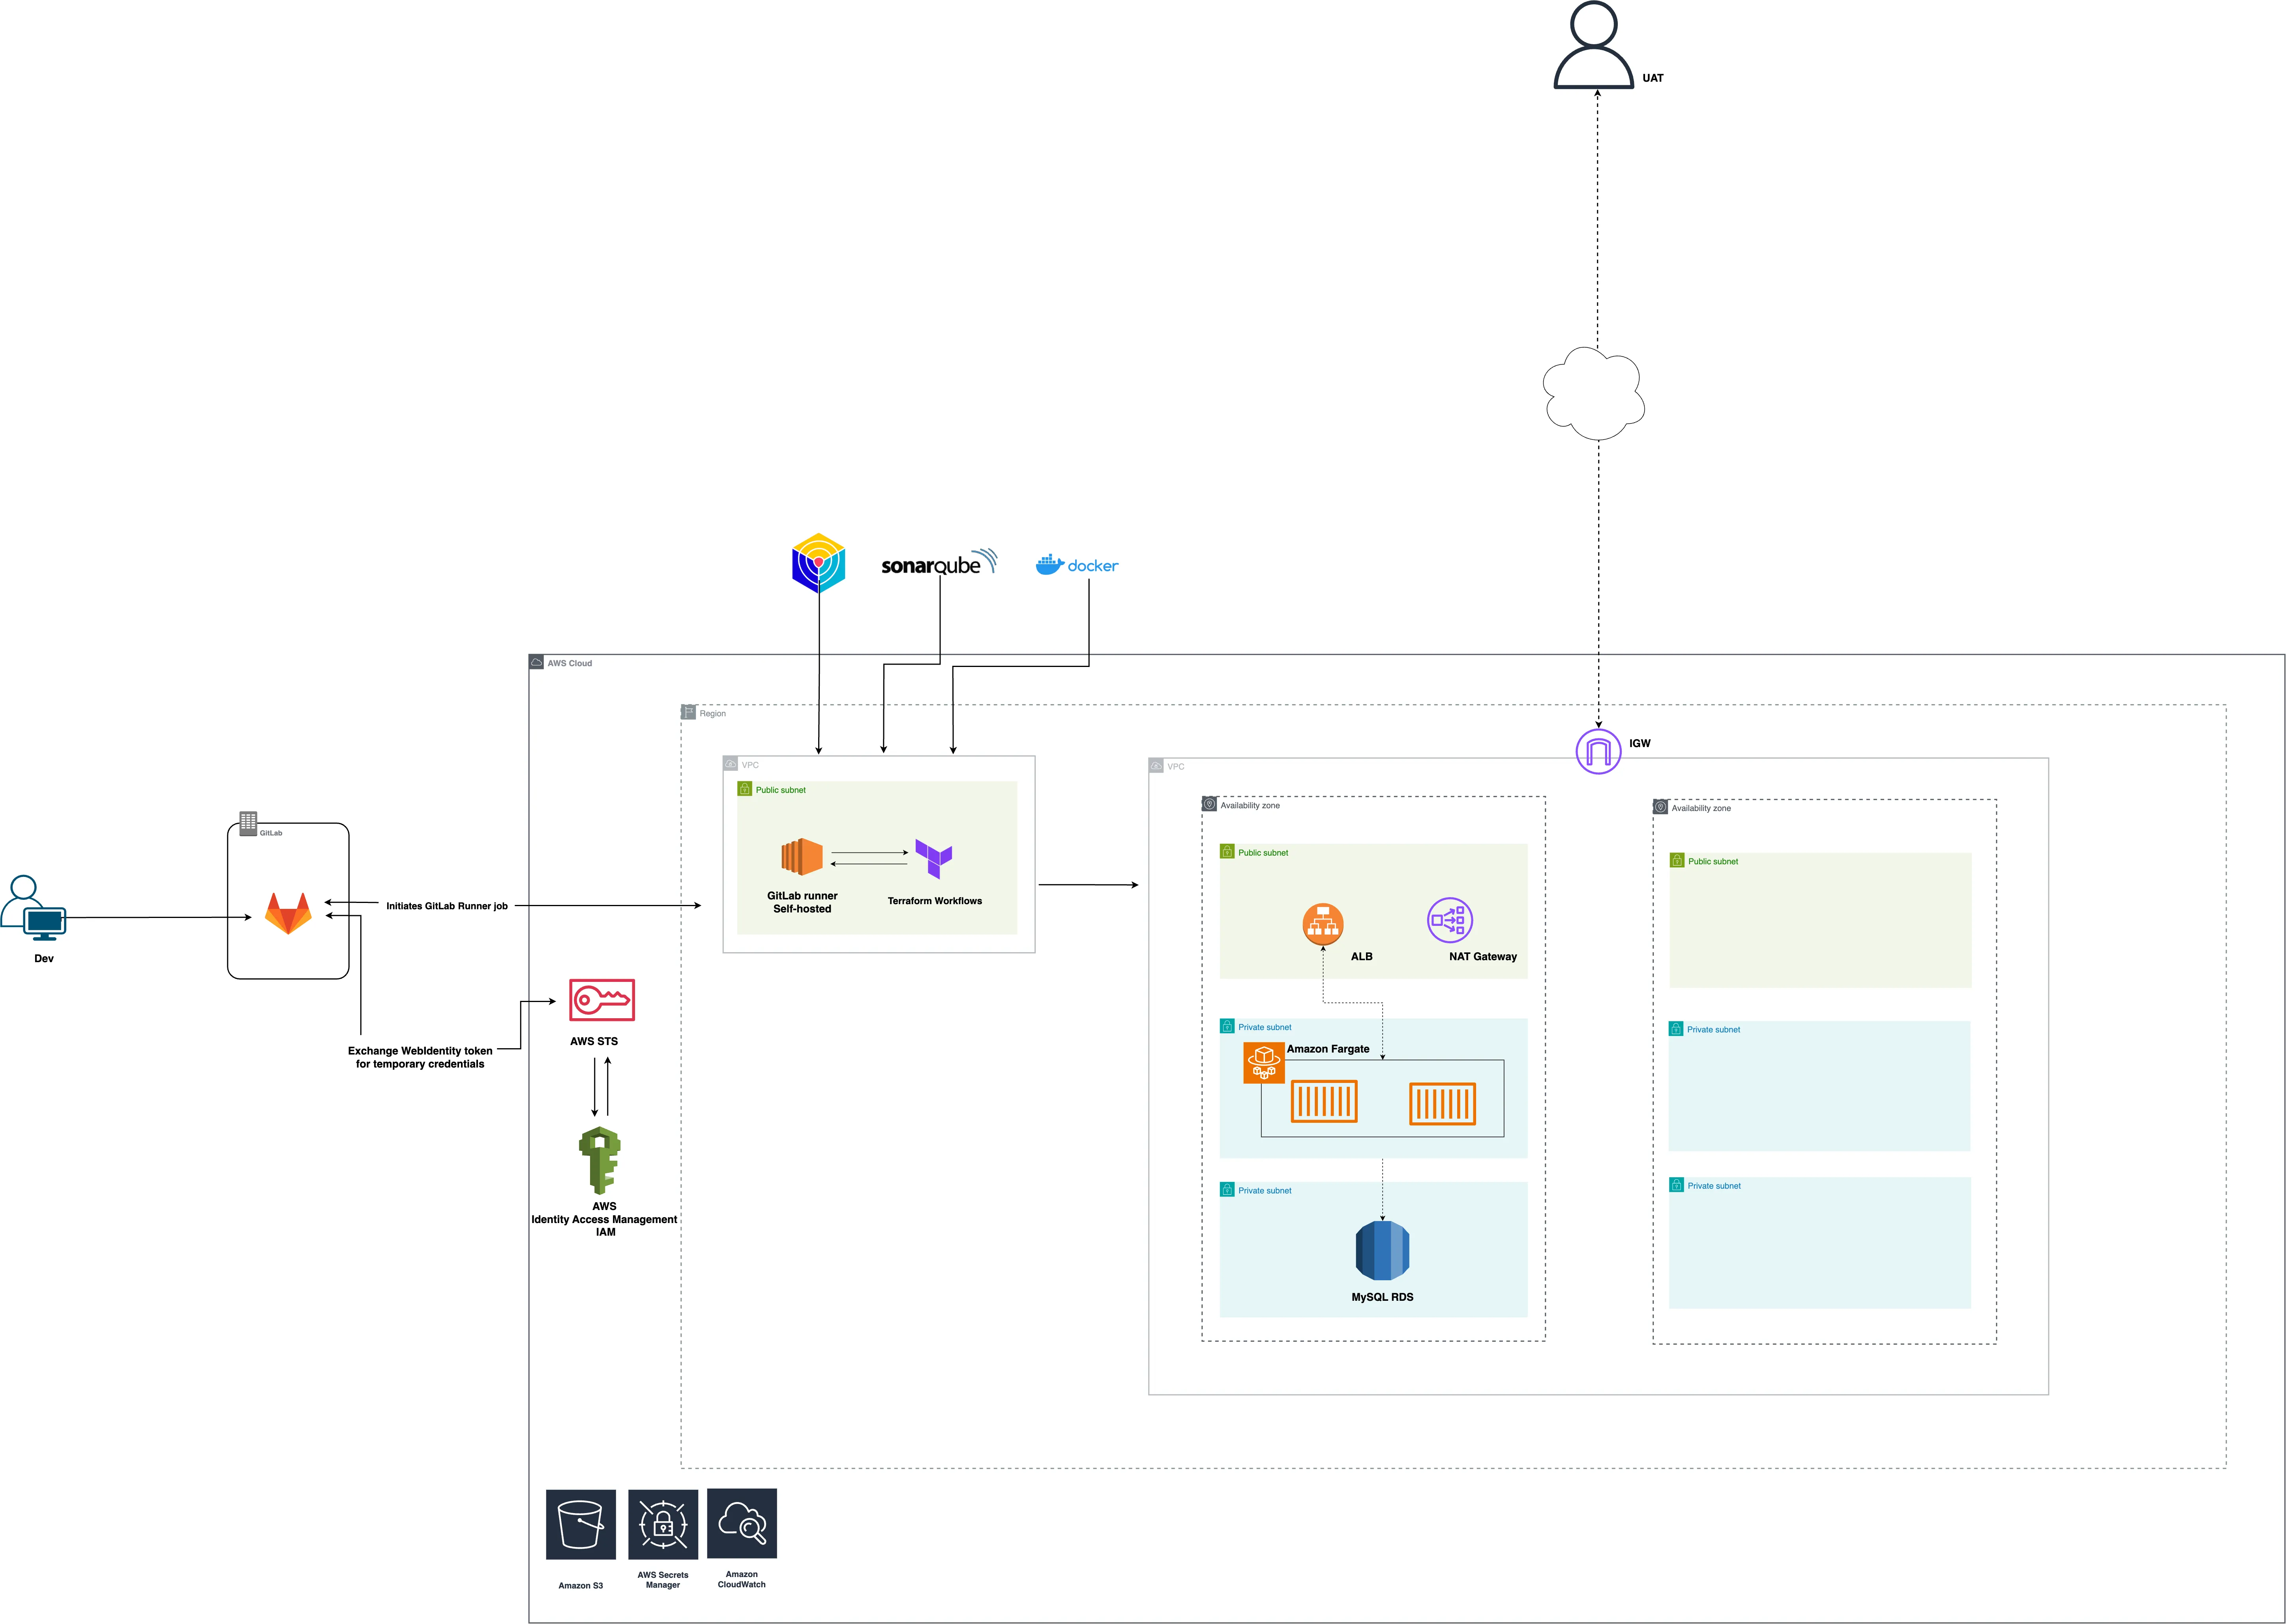Screen dimensions: 2286x1624
Task: Select the ALB load balancer icon
Action: [x=1322, y=924]
